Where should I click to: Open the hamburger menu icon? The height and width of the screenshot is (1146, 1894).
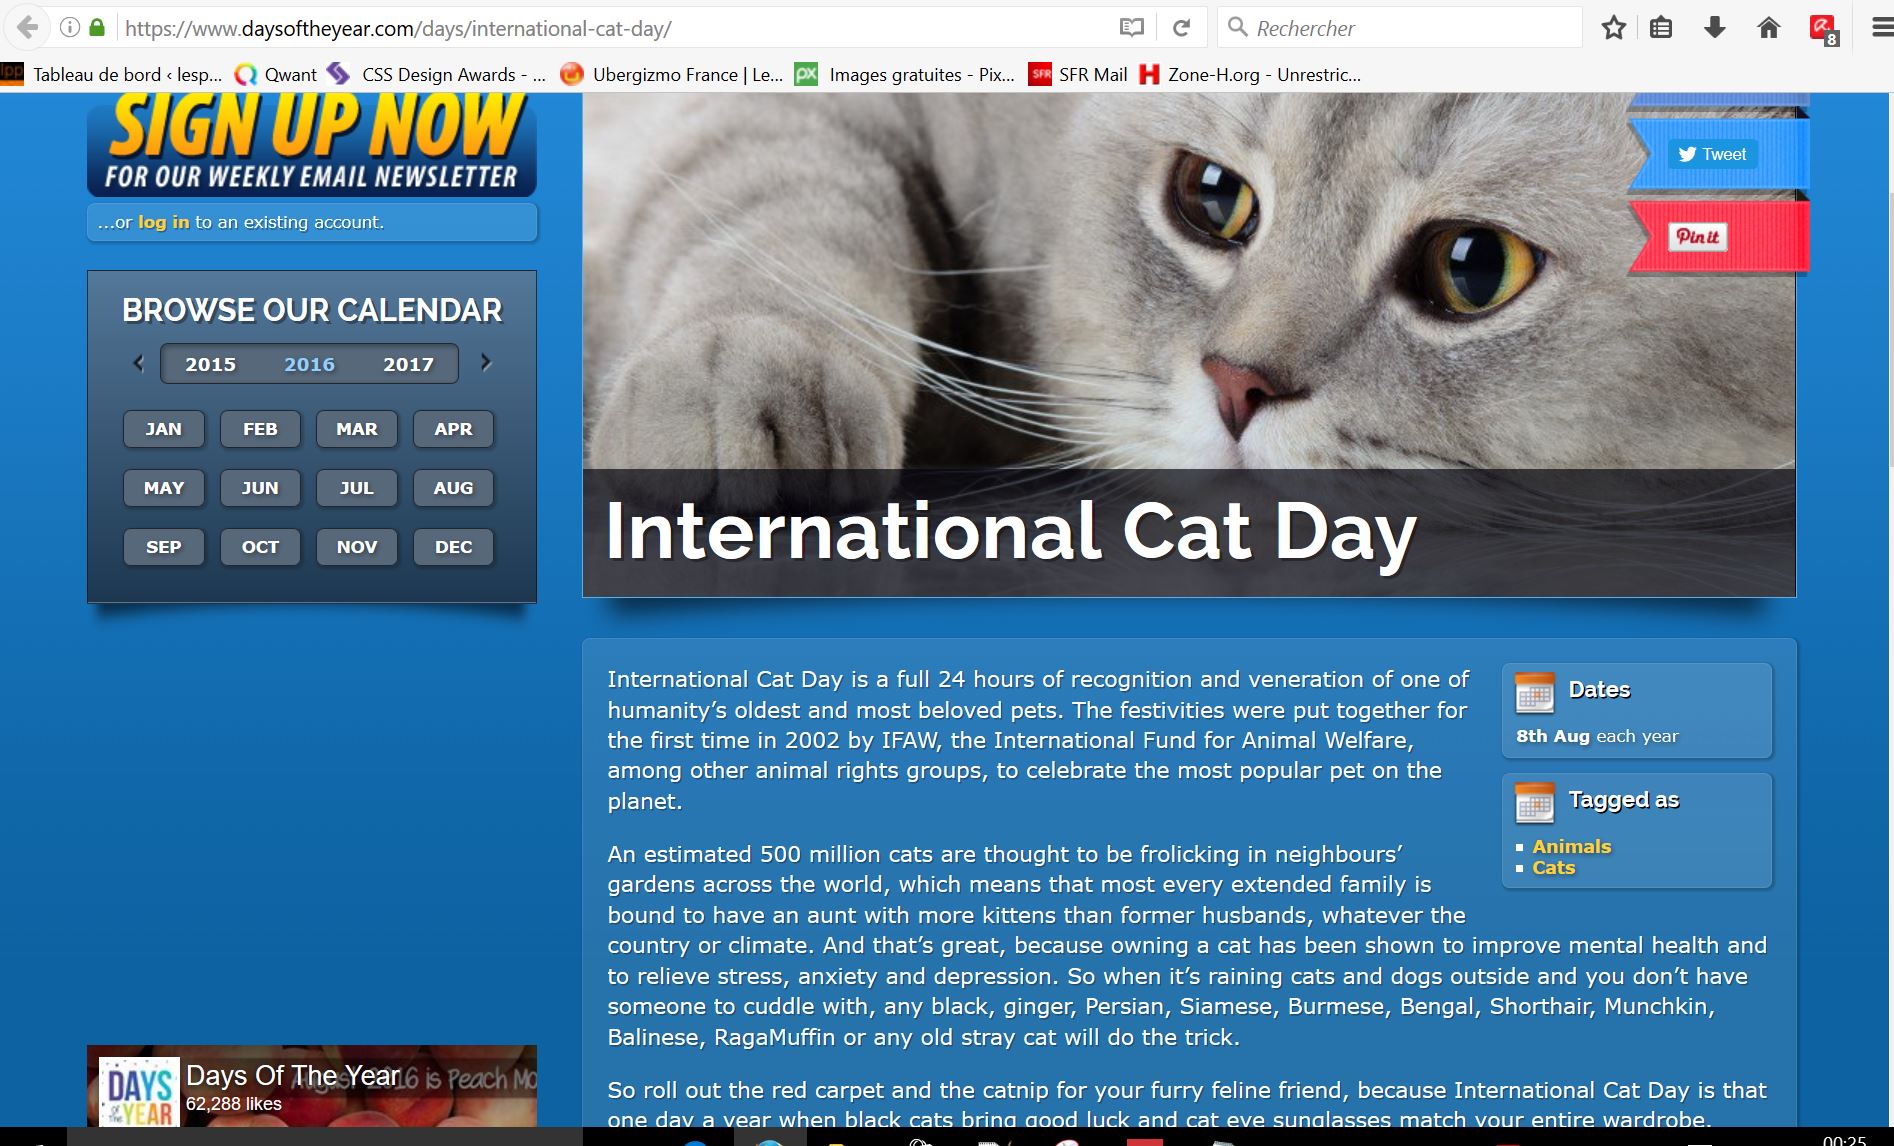tap(1881, 28)
